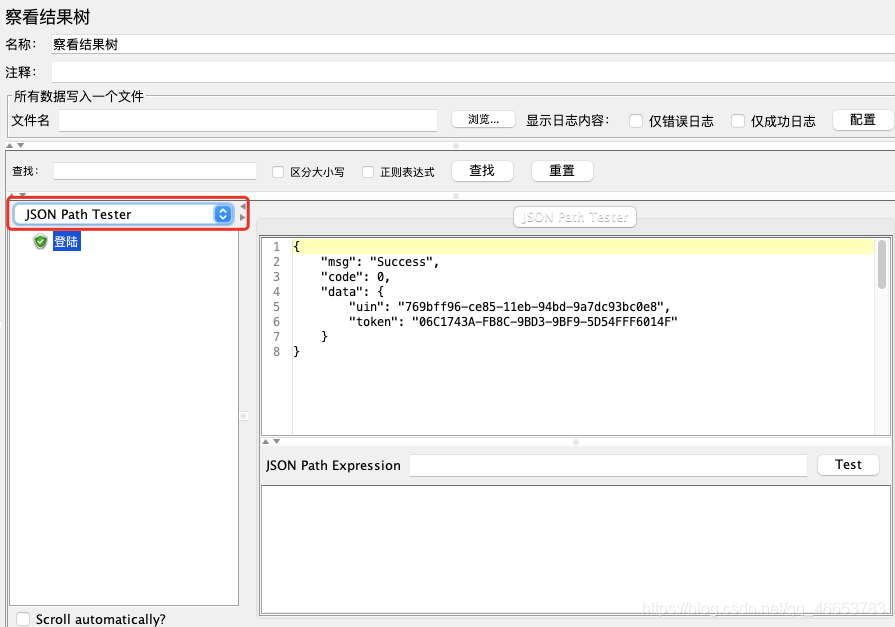Click the 查找 search button

[482, 171]
